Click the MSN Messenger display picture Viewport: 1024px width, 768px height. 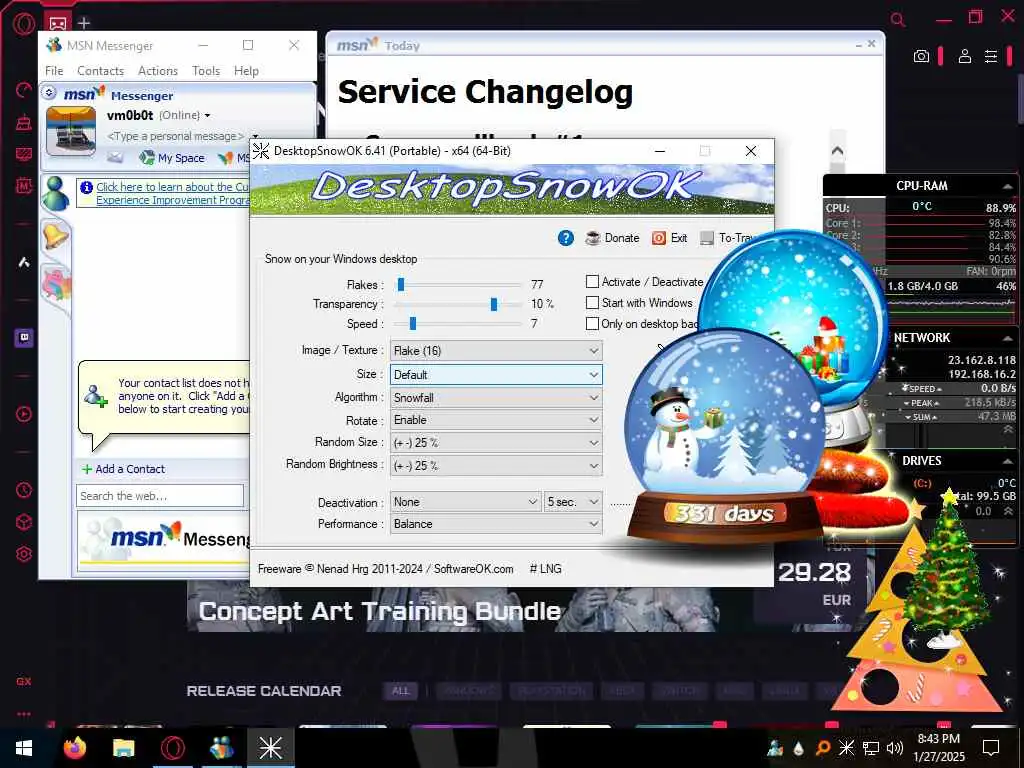tap(71, 131)
